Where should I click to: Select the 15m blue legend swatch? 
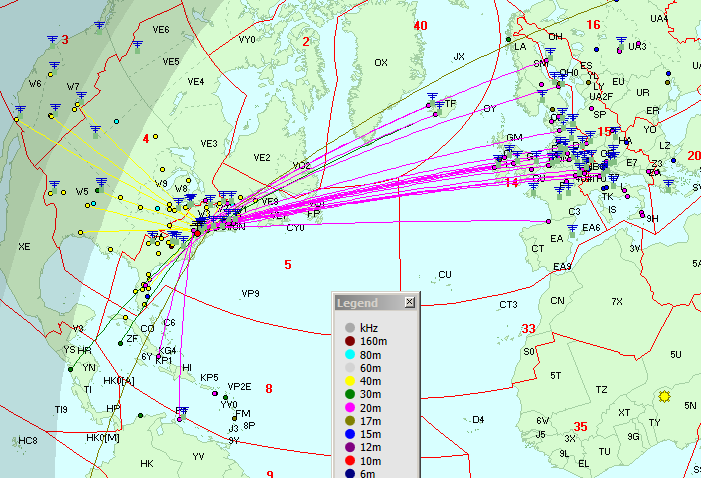click(x=350, y=434)
